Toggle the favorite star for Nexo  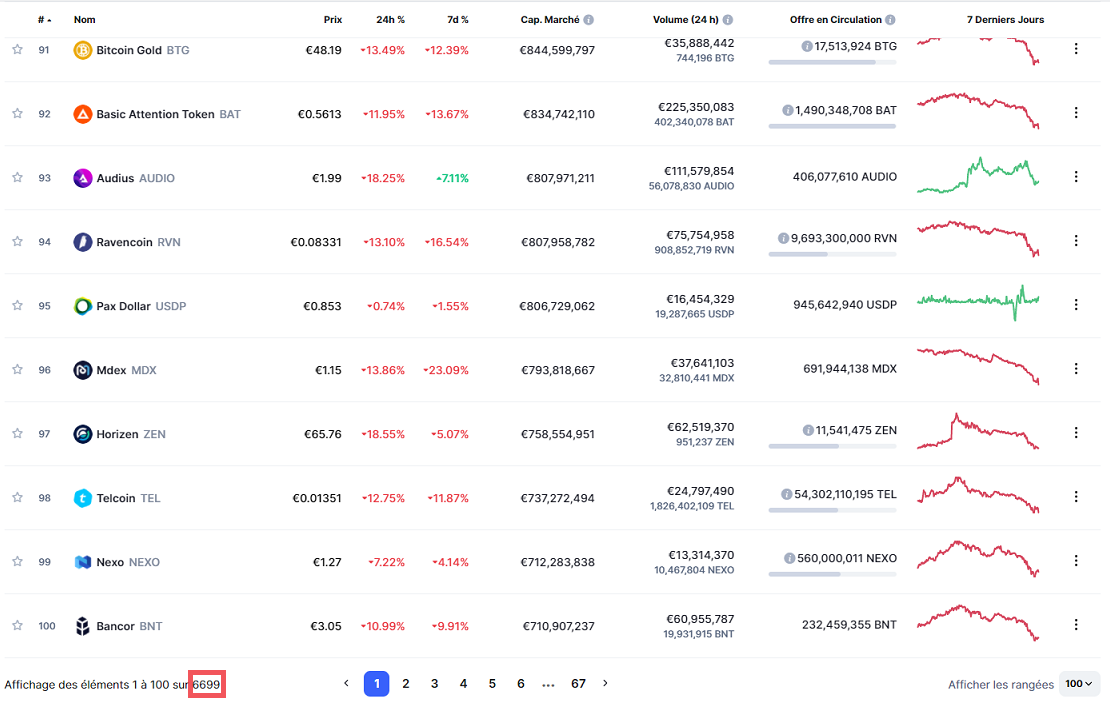[16, 561]
